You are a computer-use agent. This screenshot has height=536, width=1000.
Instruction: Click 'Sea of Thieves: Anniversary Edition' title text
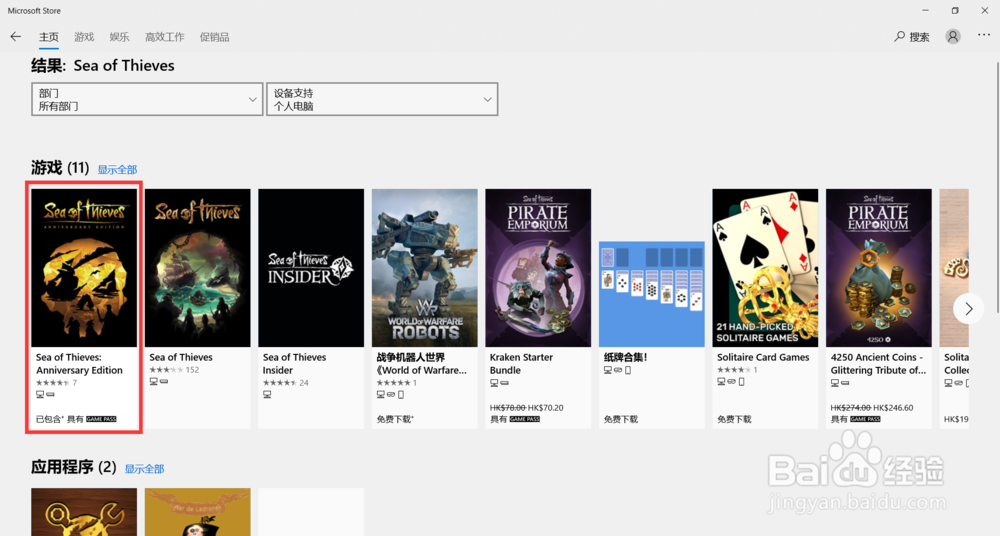click(x=79, y=364)
